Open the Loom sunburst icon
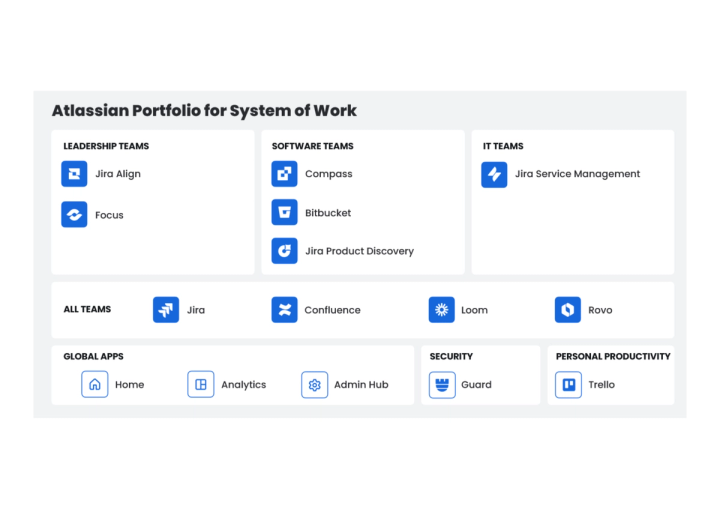The height and width of the screenshot is (509, 720). coord(442,310)
